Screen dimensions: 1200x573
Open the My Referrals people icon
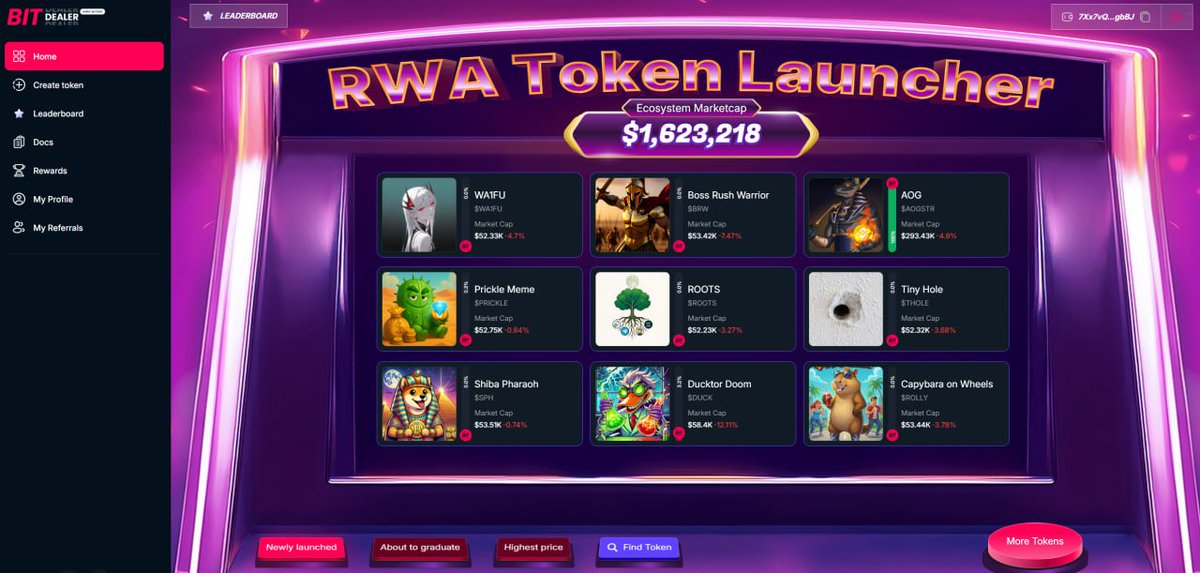19,228
